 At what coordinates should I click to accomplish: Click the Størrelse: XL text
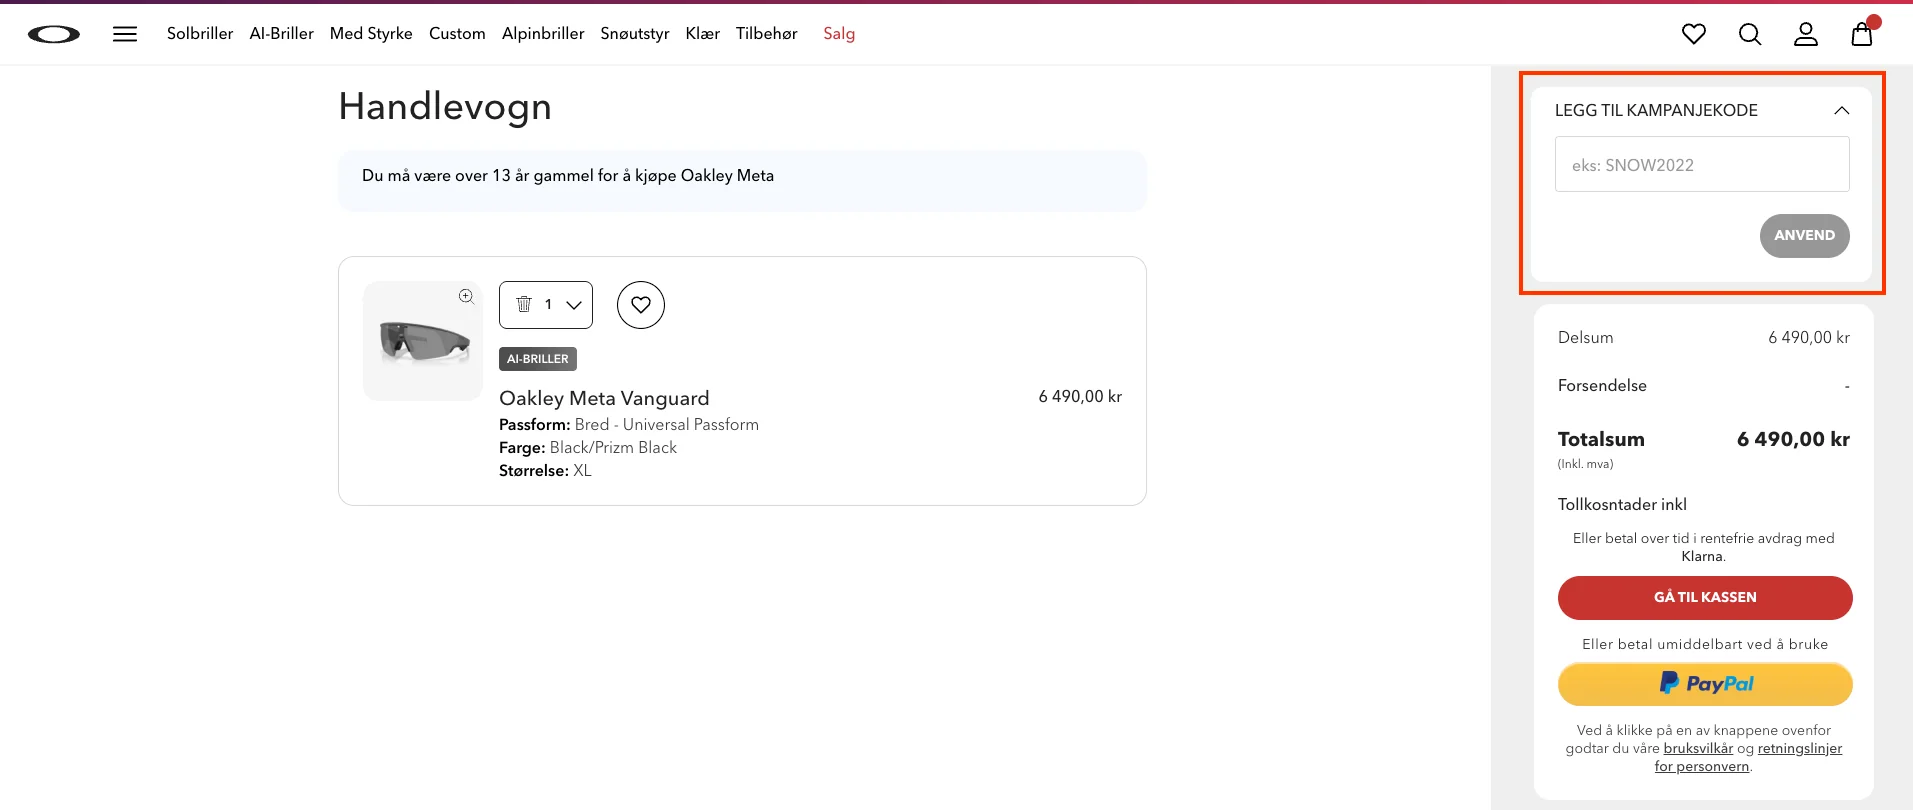coord(545,471)
